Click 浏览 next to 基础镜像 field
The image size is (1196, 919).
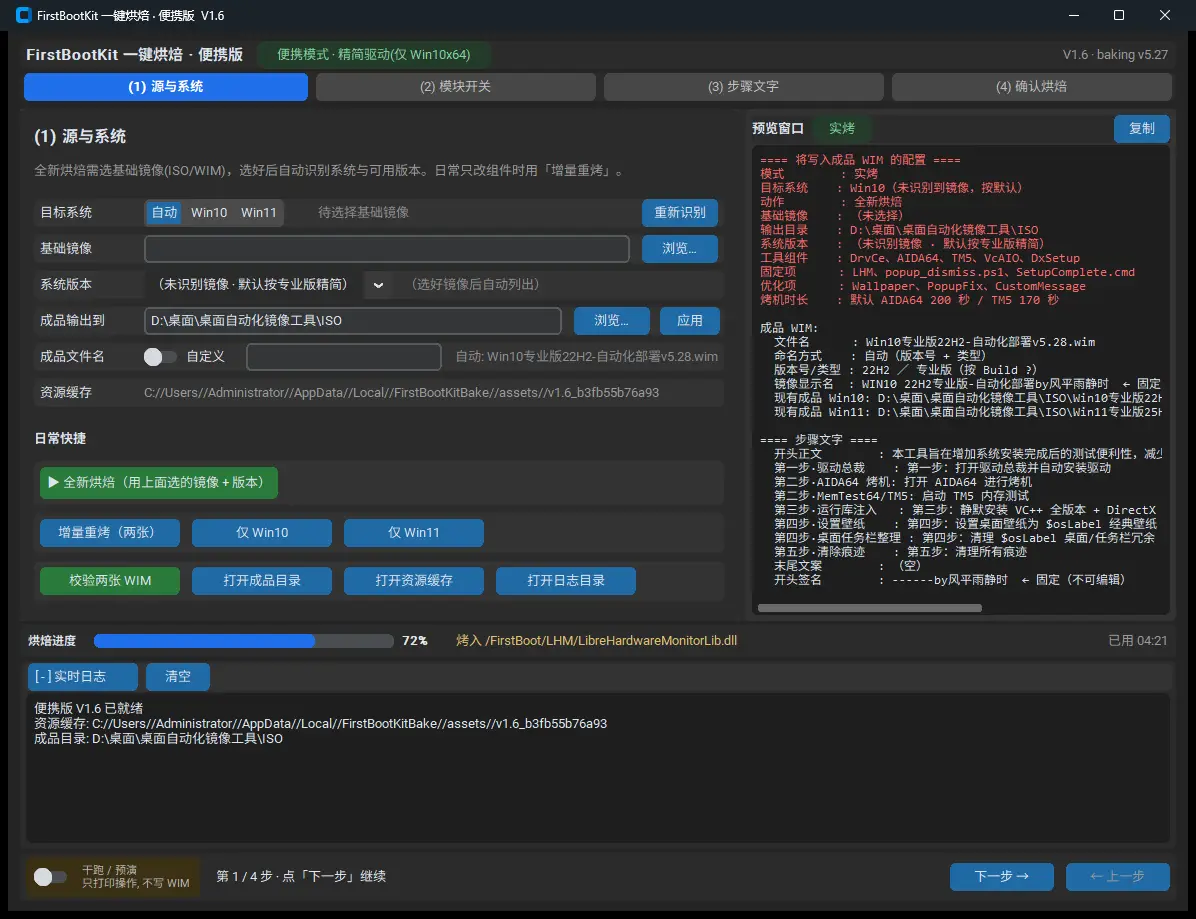[x=680, y=249]
